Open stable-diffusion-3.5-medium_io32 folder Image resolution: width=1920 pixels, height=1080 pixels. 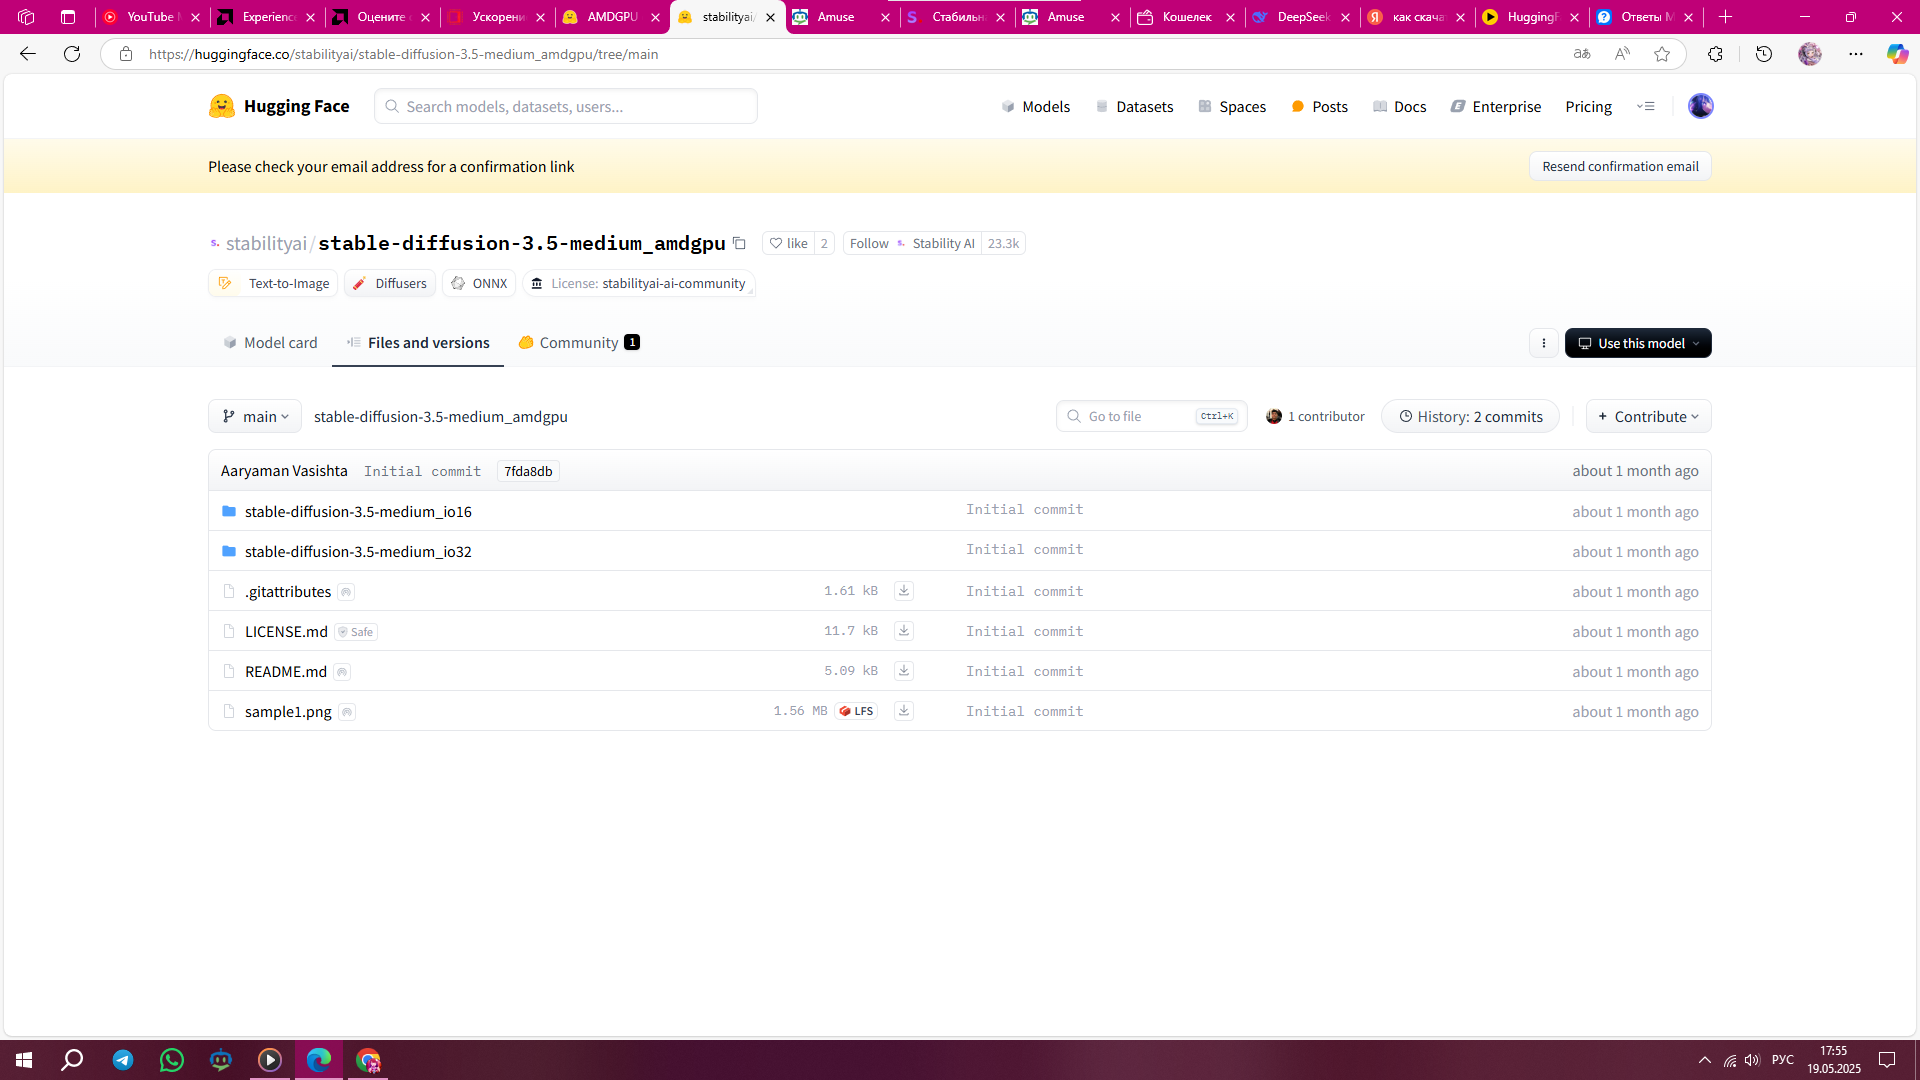358,551
